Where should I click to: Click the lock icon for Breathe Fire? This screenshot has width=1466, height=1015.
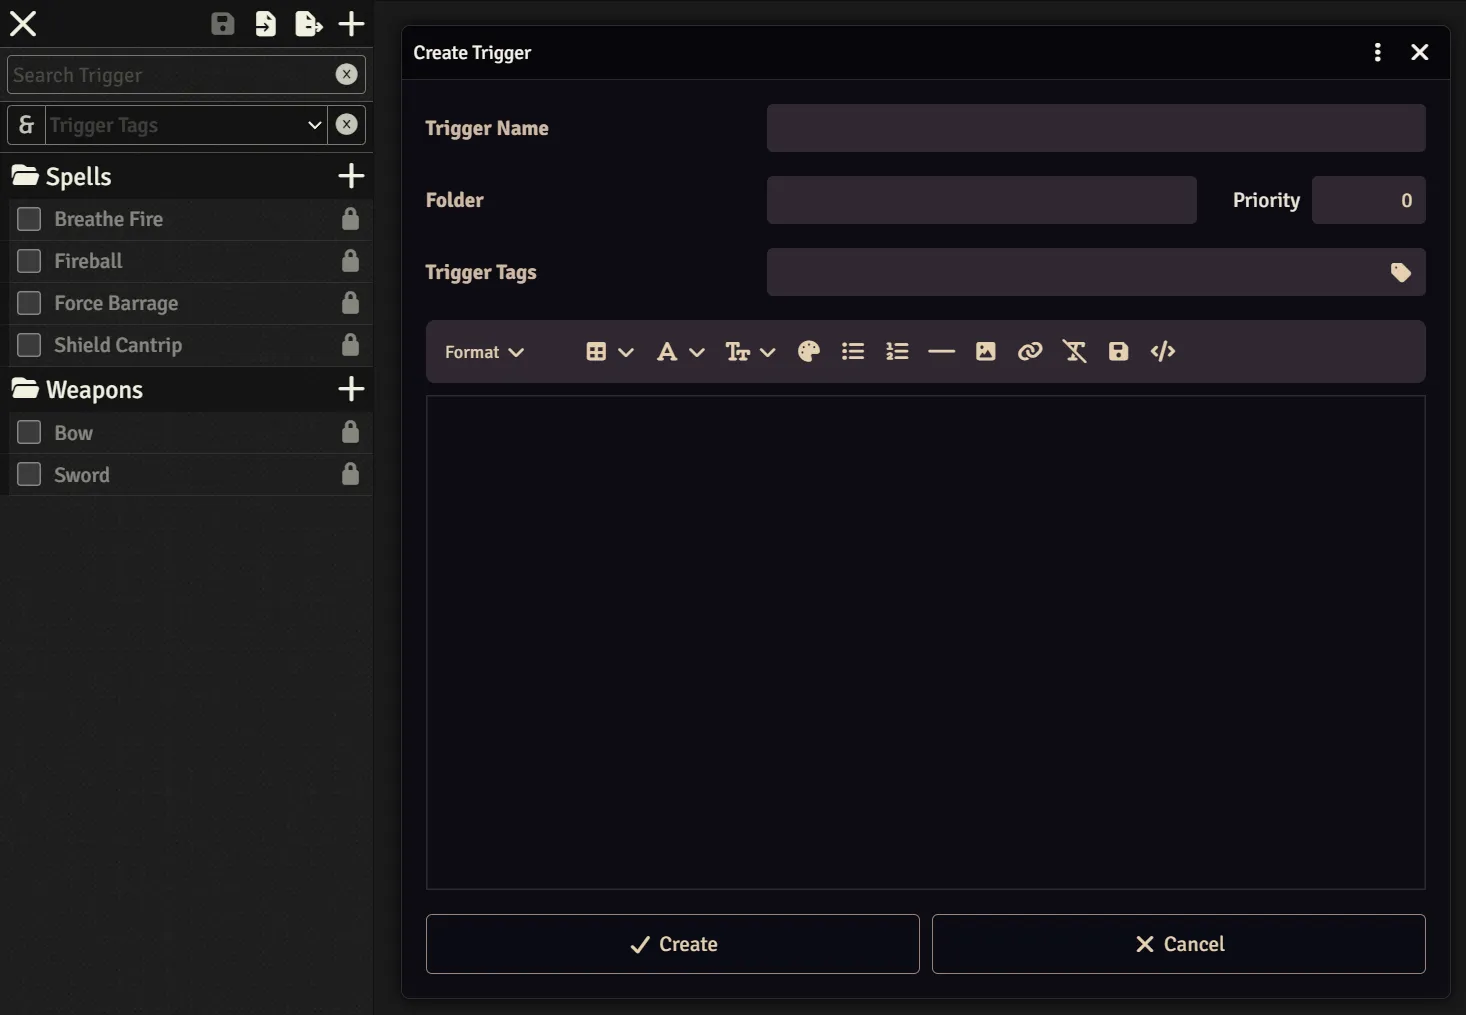coord(350,218)
